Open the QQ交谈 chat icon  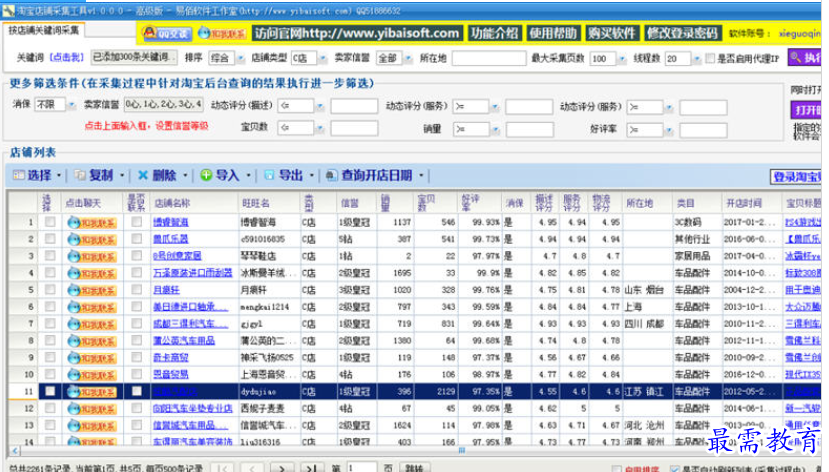point(167,33)
